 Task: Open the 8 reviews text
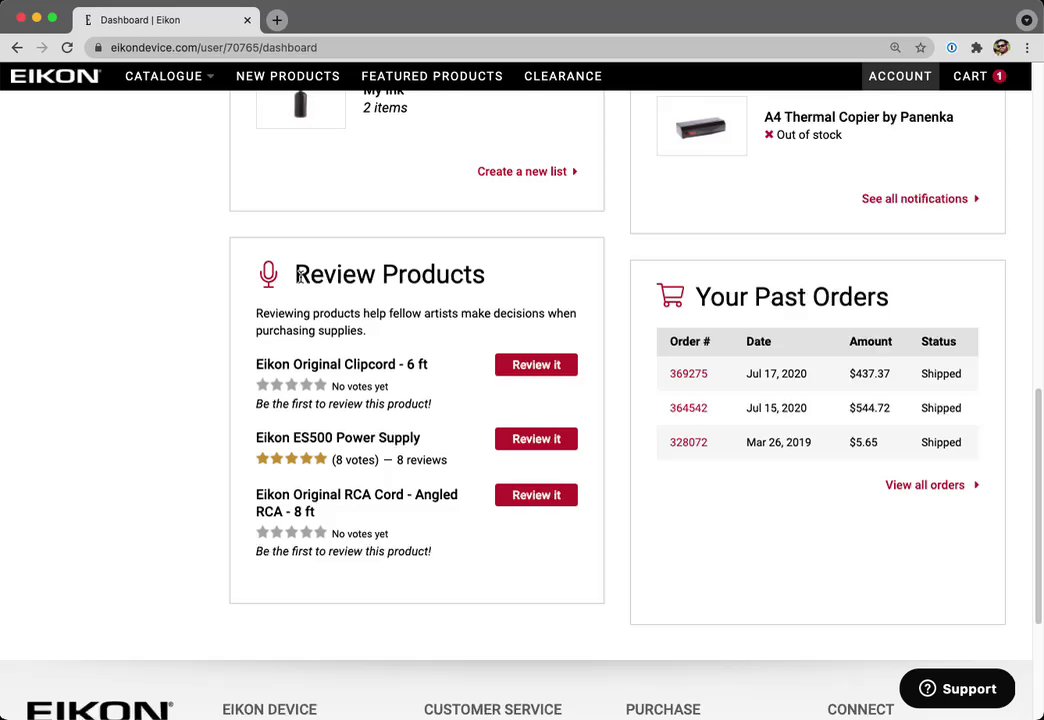tap(421, 460)
